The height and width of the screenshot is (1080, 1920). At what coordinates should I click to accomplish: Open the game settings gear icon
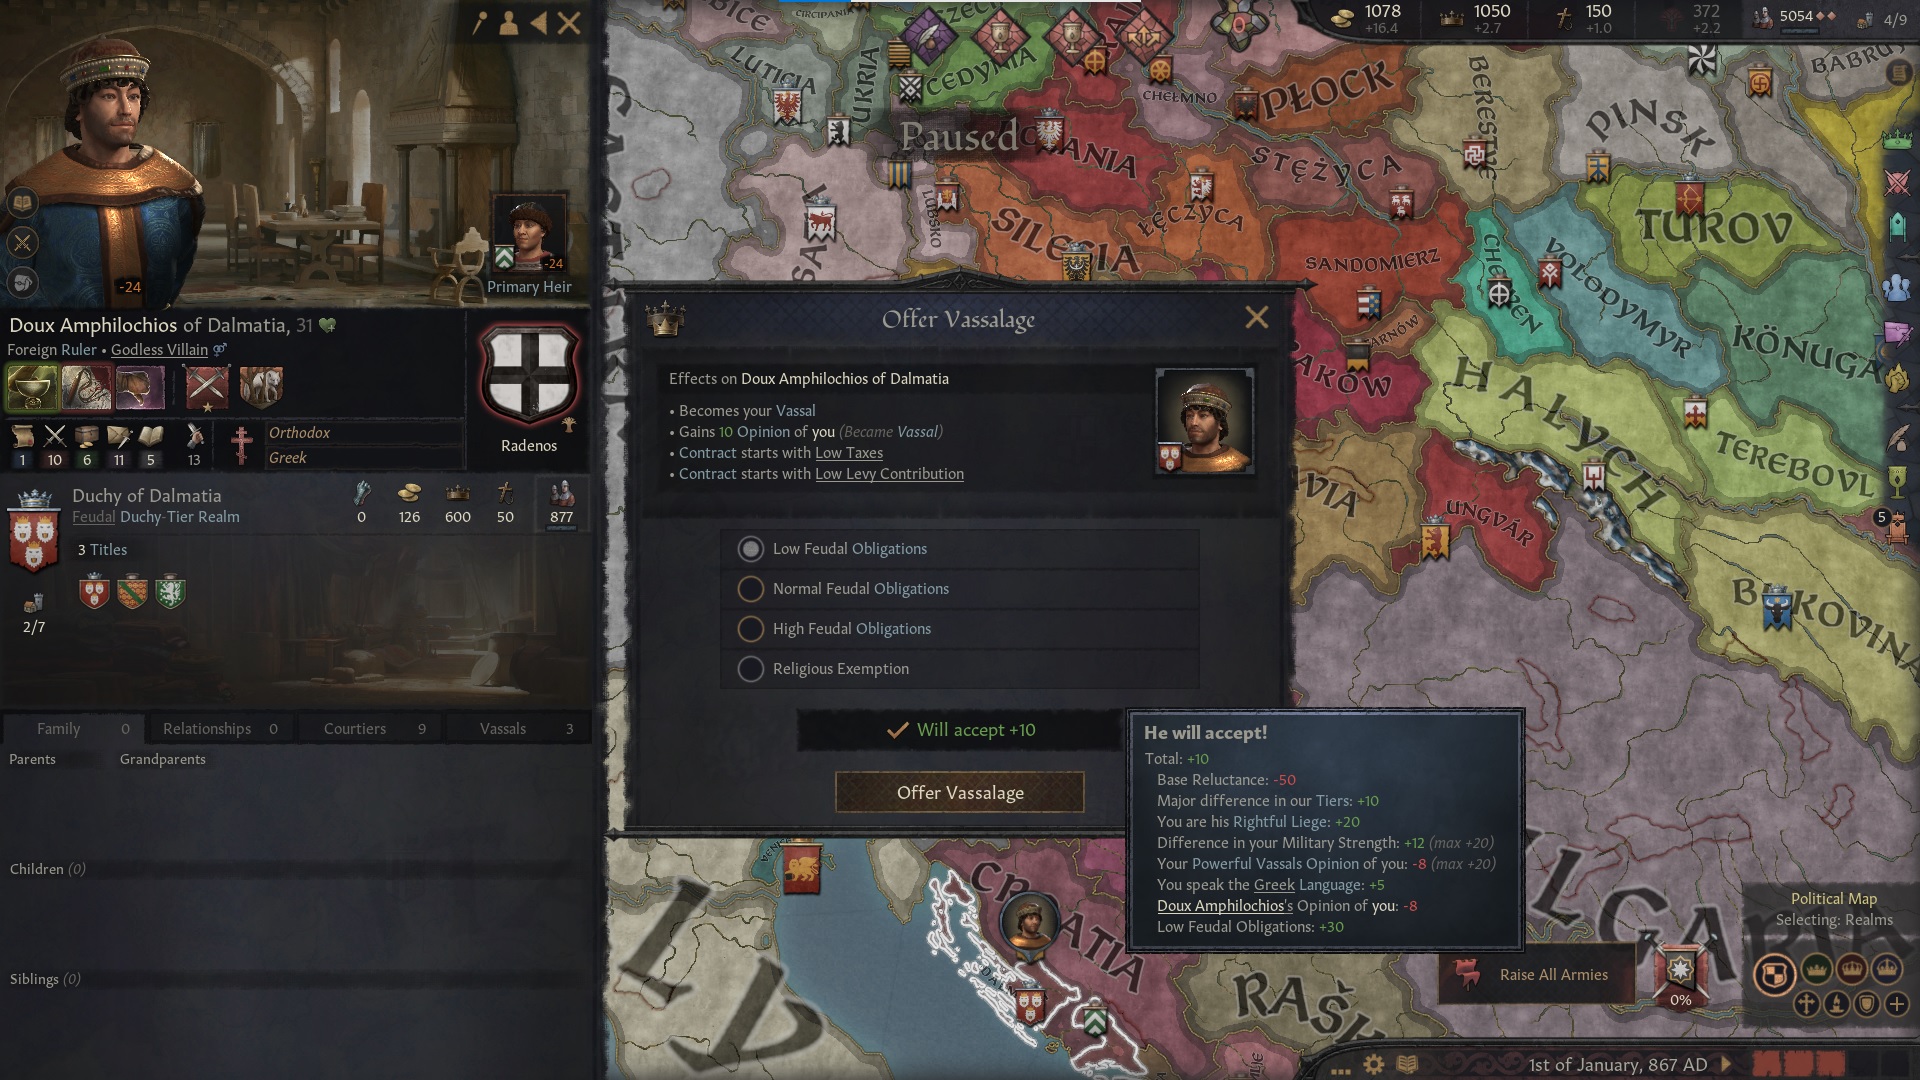(1374, 1064)
